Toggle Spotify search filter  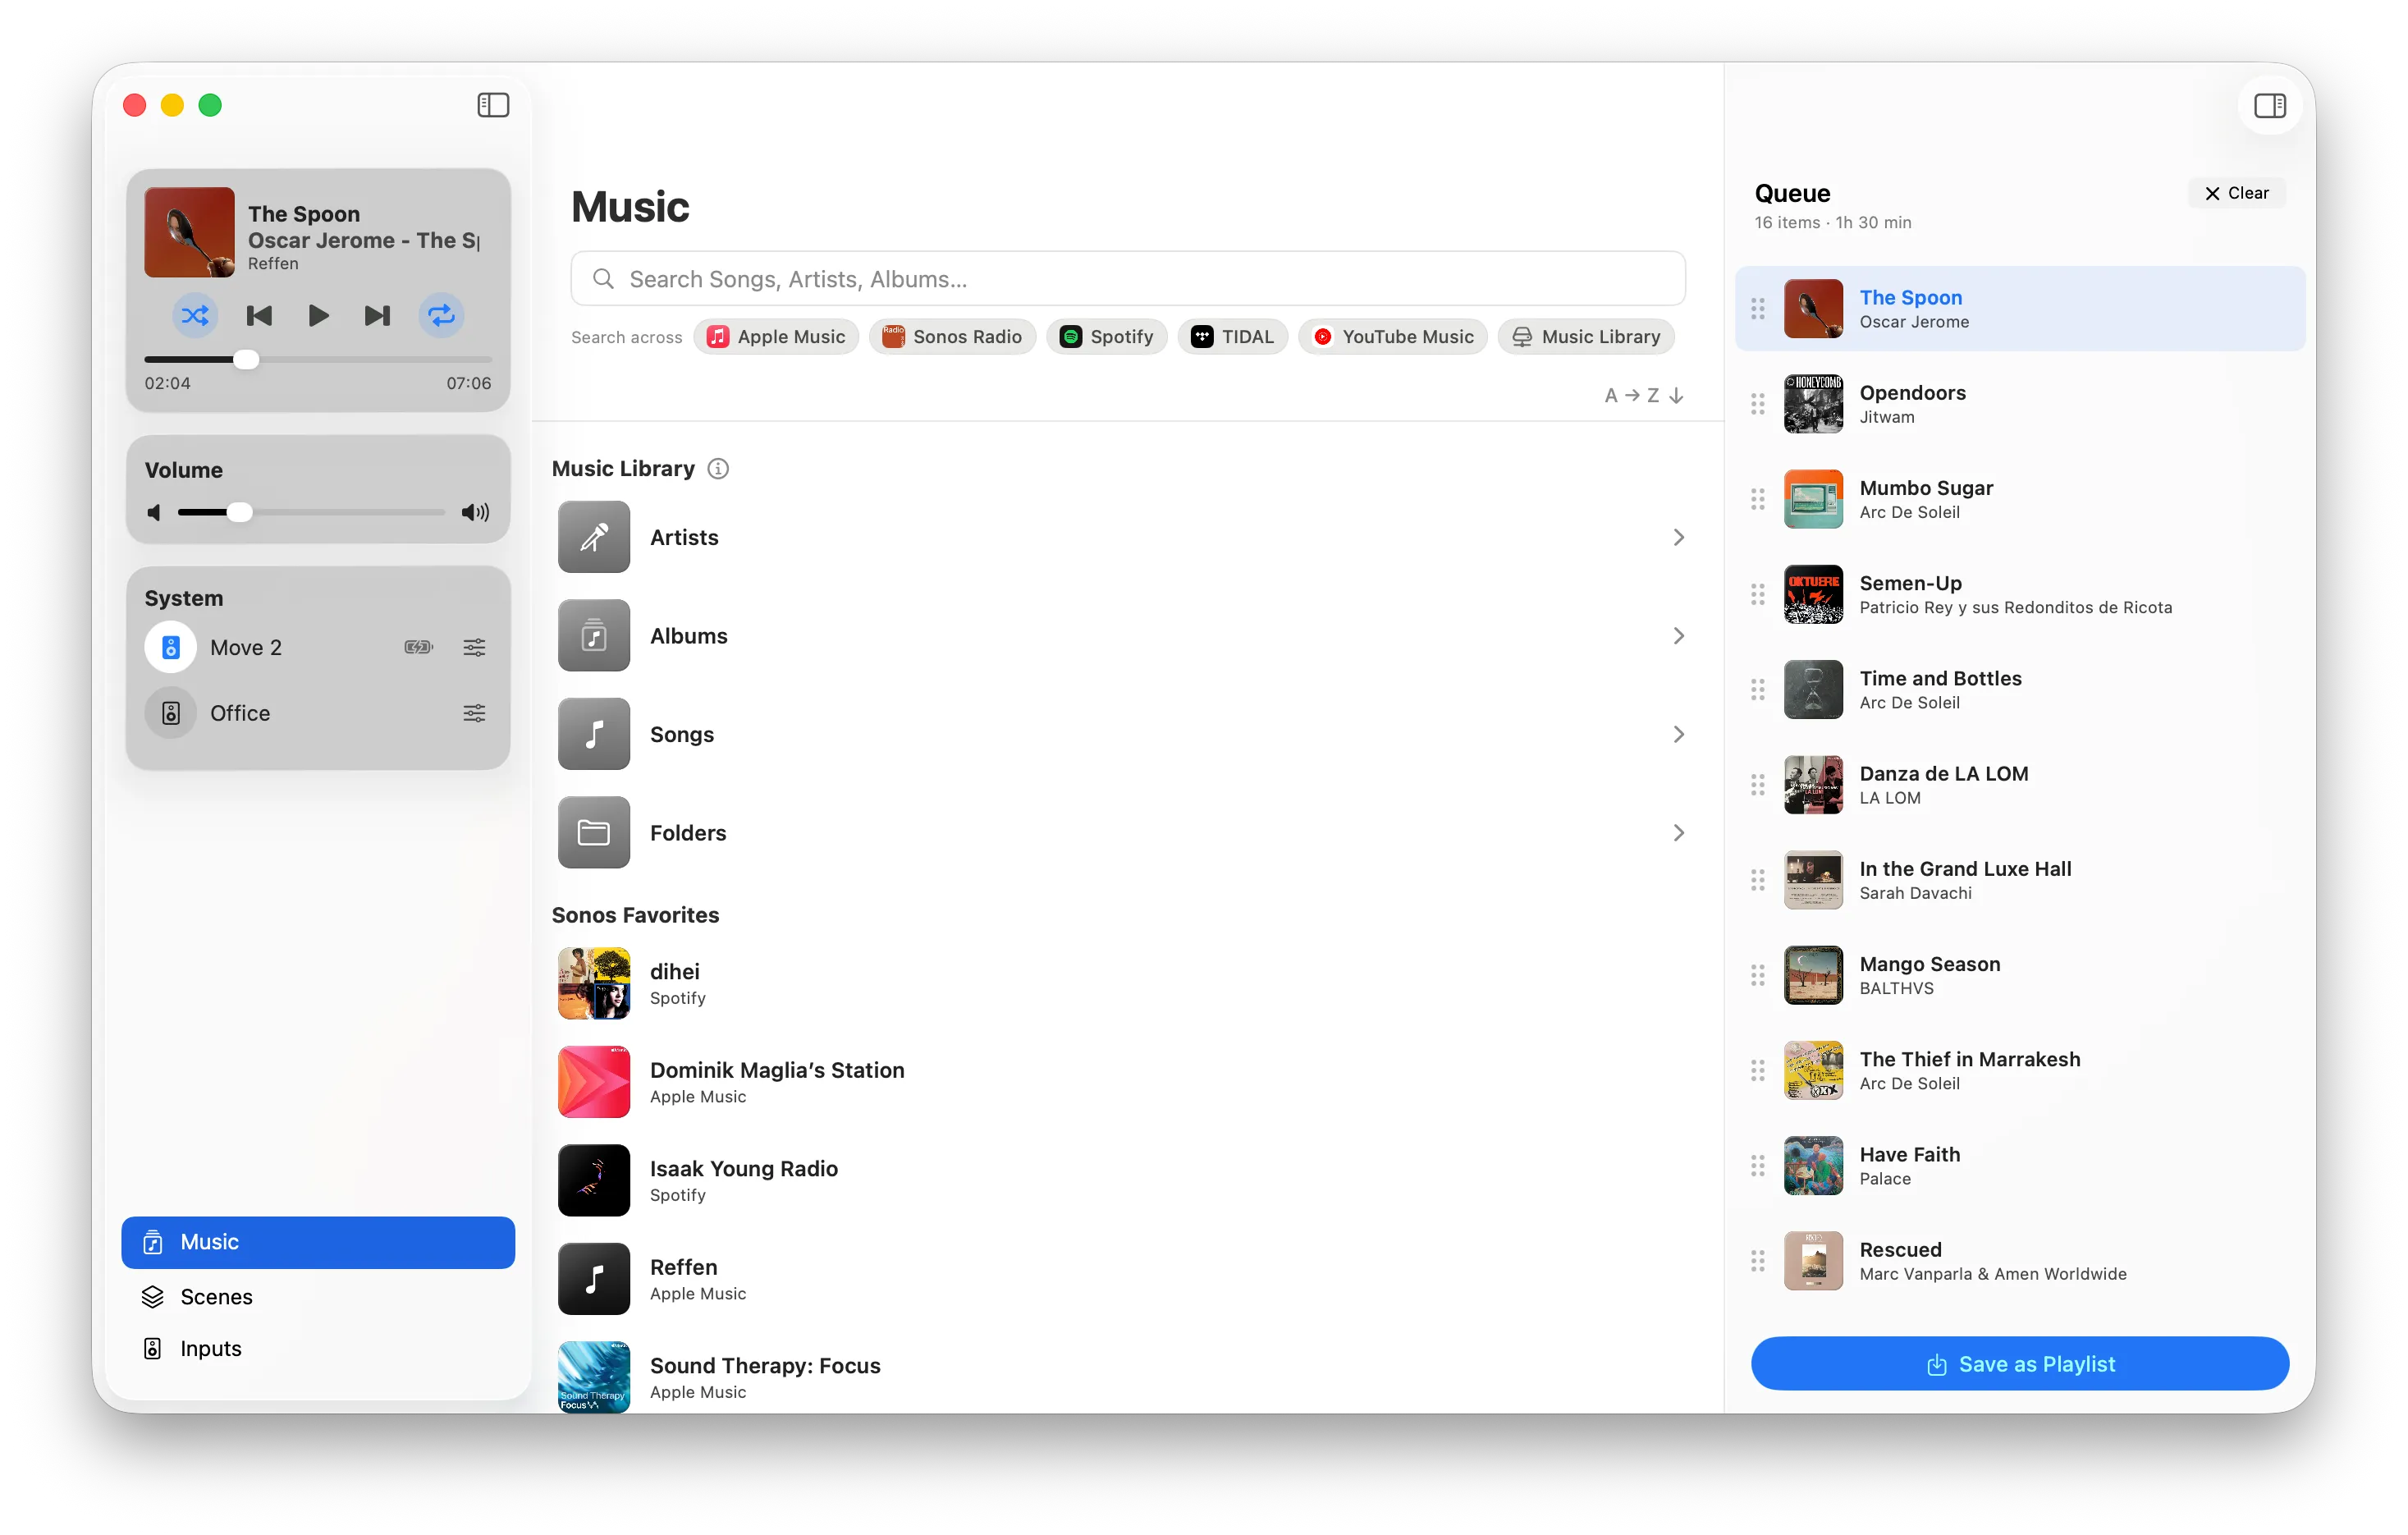[x=1106, y=337]
